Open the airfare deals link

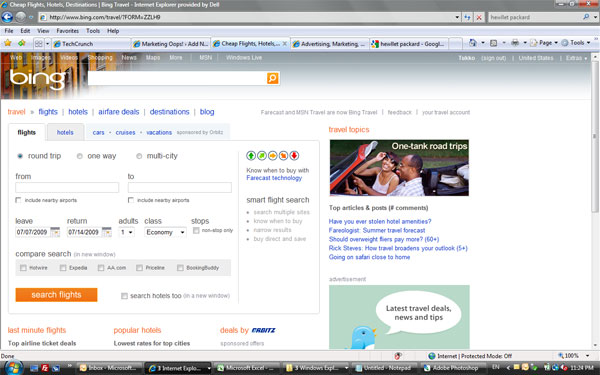(119, 112)
